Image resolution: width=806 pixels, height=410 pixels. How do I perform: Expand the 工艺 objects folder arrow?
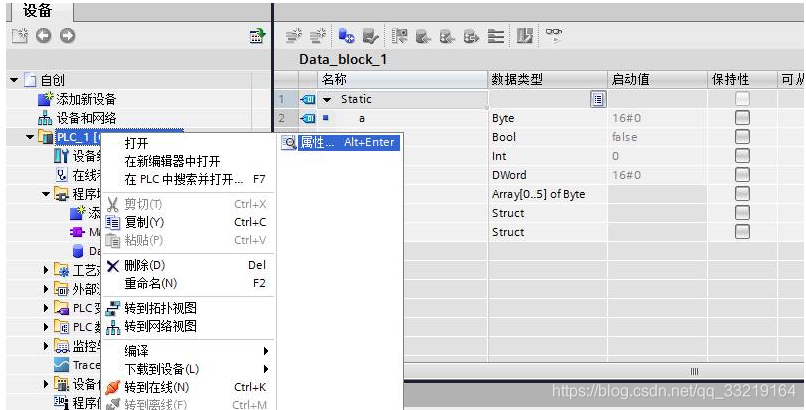(46, 270)
